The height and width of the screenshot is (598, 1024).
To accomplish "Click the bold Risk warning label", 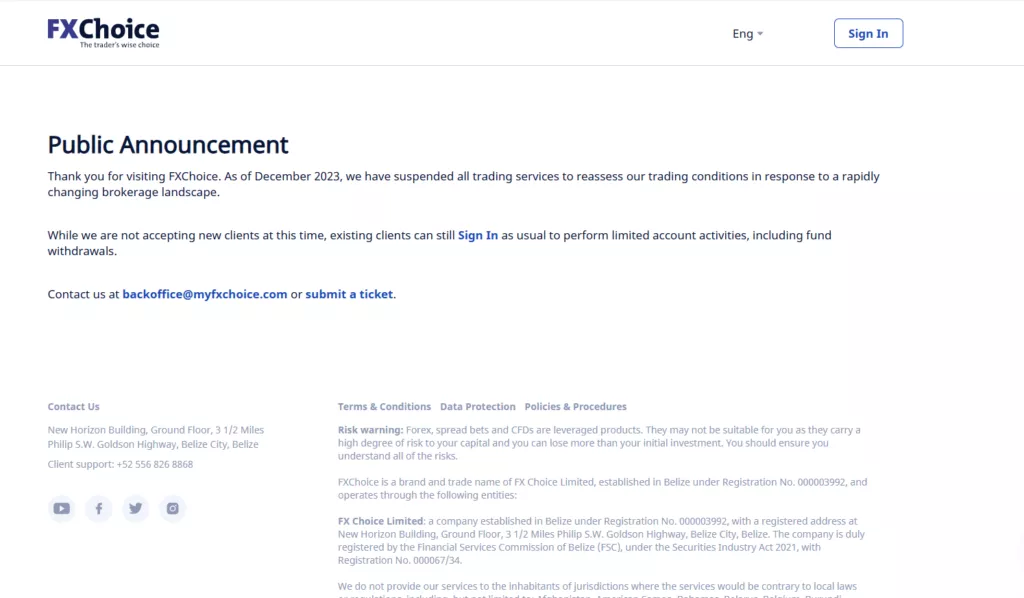I will pos(370,430).
